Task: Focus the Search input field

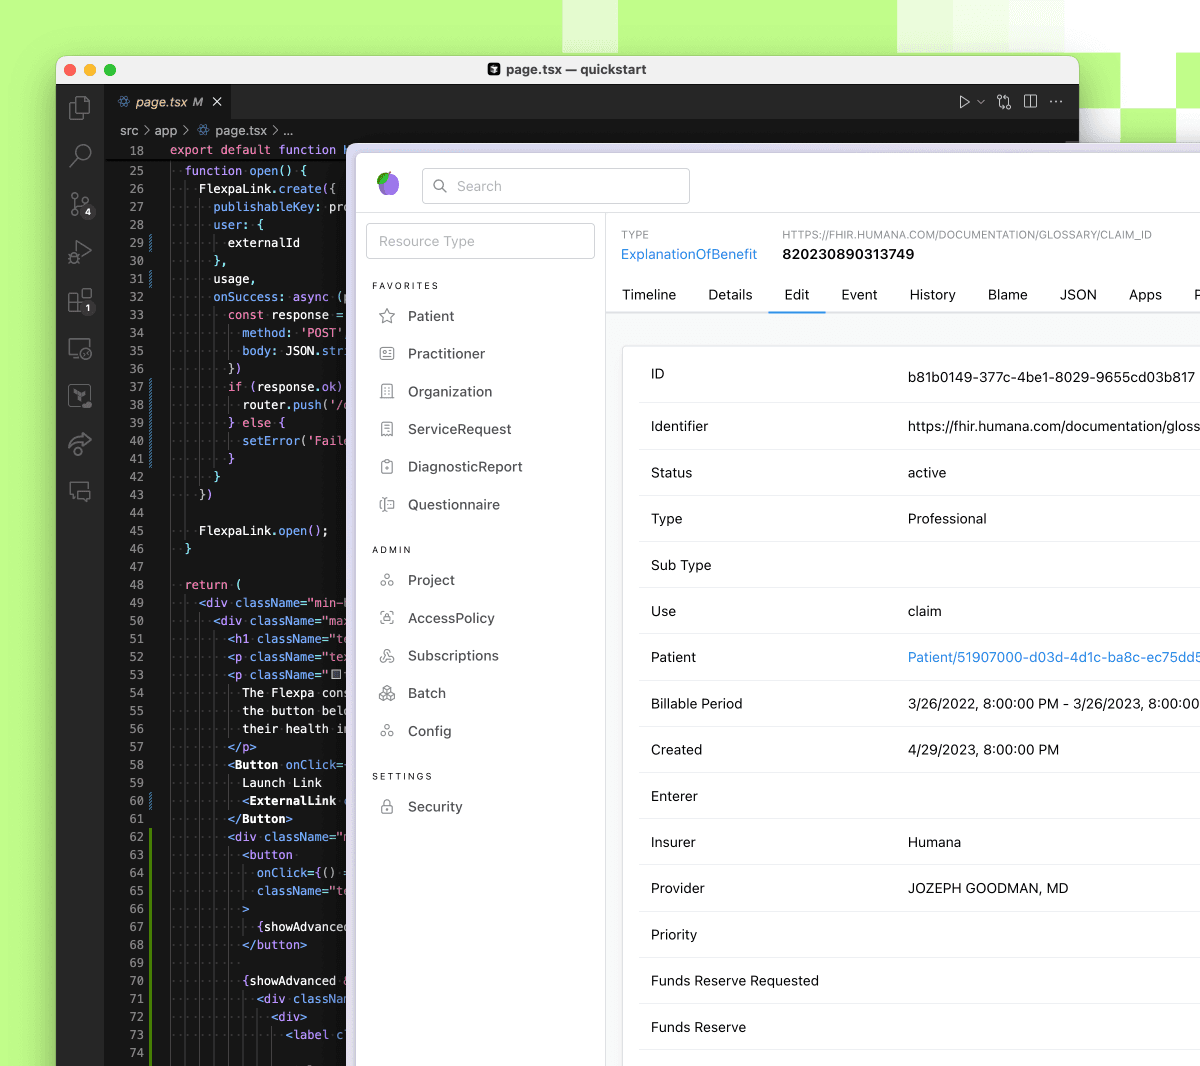Action: [x=556, y=186]
